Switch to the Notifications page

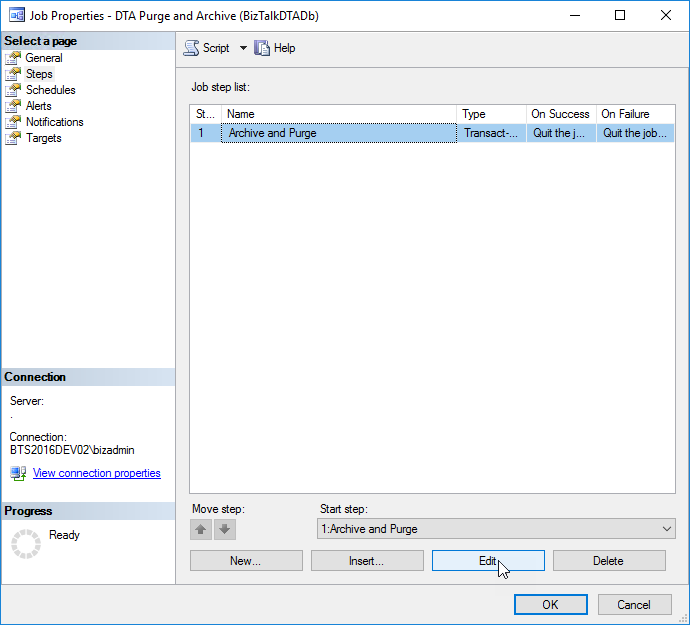[55, 122]
